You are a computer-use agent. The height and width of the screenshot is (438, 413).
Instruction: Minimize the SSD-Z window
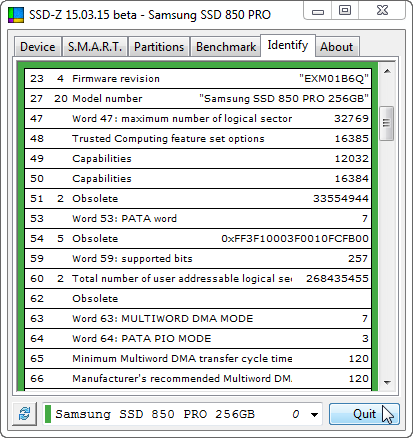click(x=318, y=11)
